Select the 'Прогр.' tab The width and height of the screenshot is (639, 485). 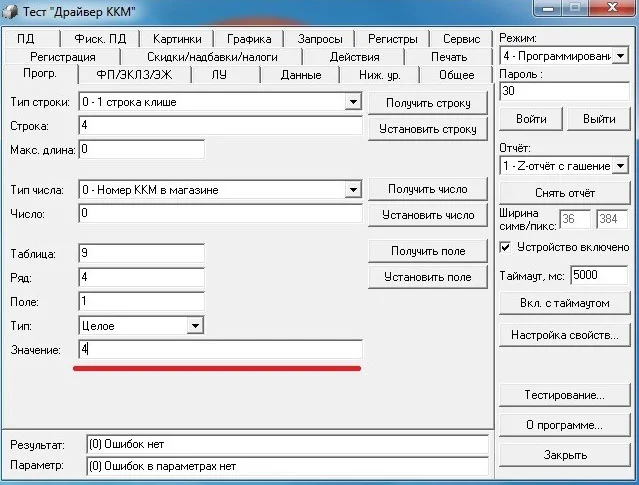pos(40,74)
